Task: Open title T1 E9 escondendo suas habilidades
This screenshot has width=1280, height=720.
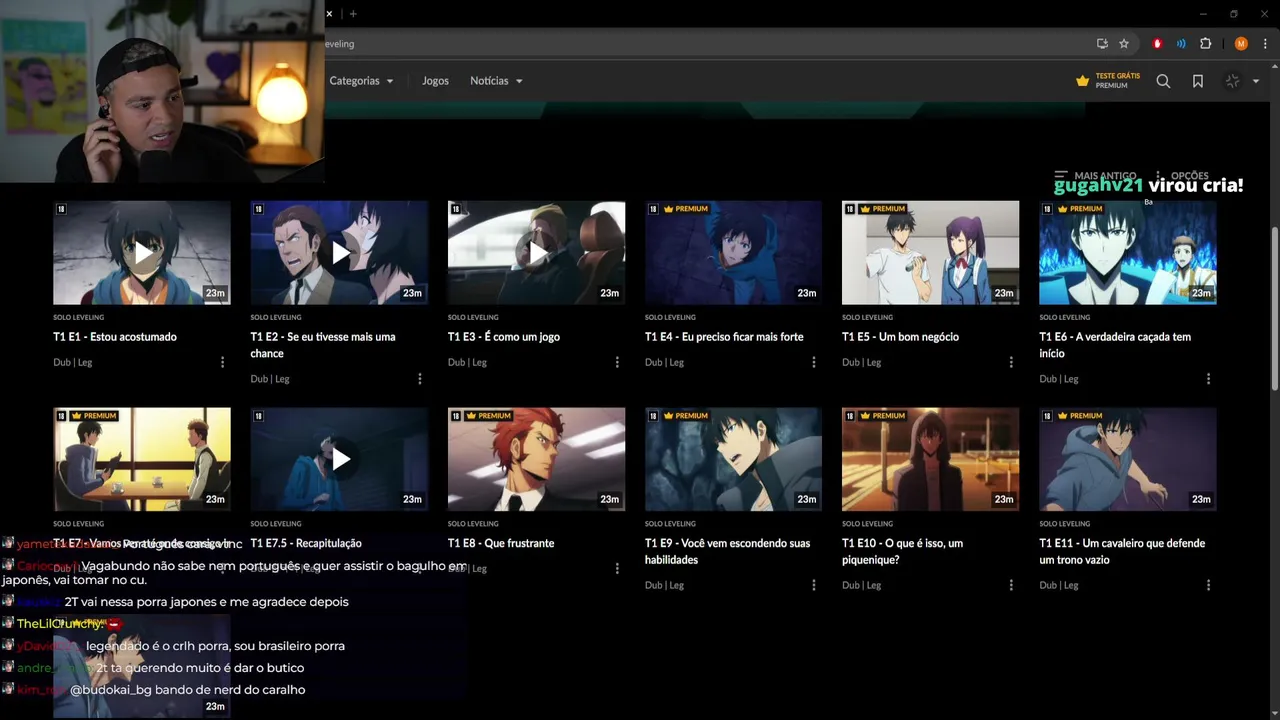Action: (x=728, y=551)
